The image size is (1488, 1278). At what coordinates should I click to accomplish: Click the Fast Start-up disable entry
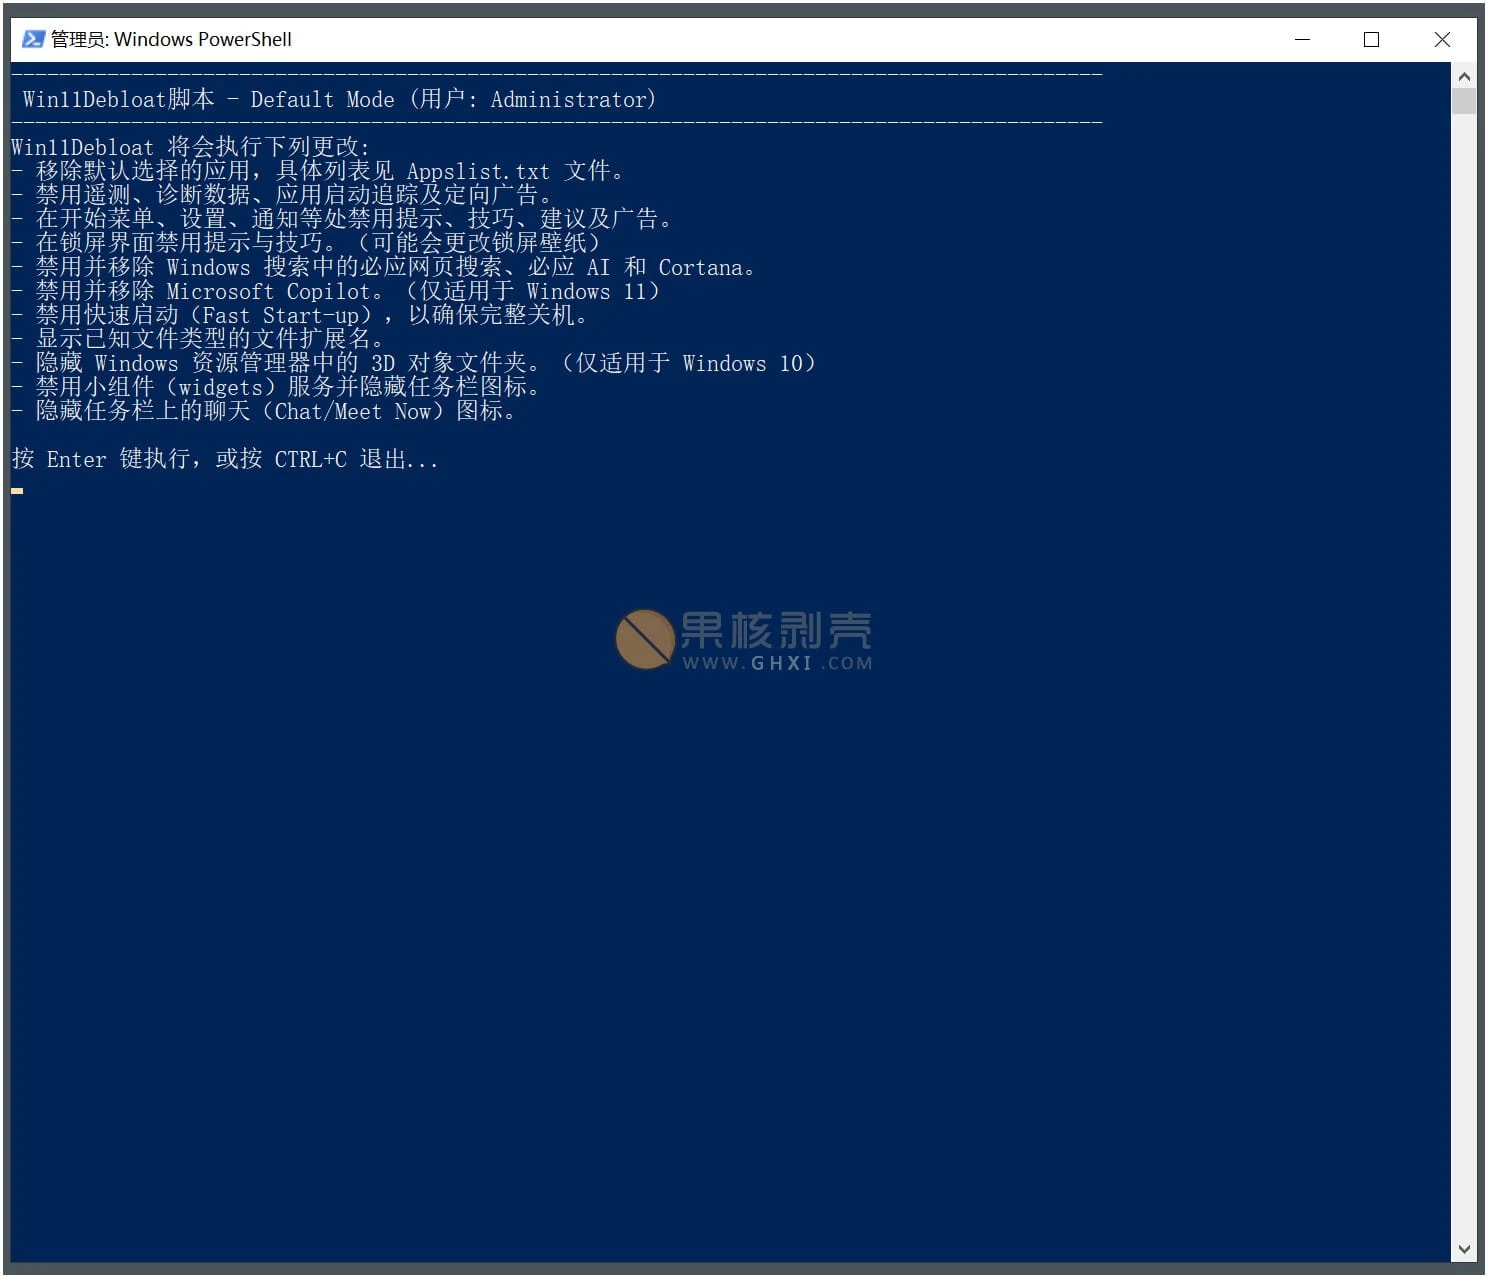[x=300, y=315]
